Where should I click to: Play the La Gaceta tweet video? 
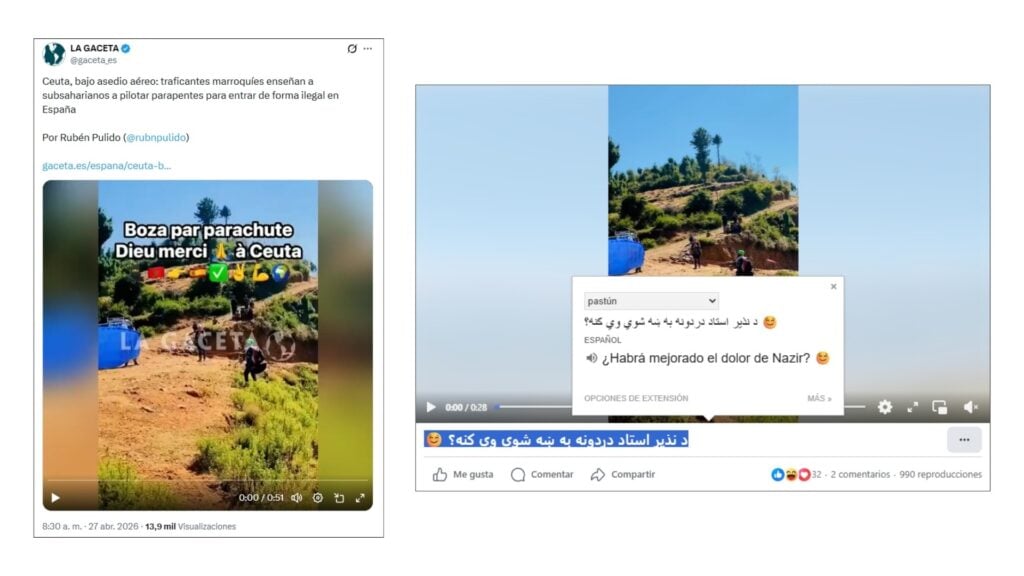pos(55,497)
